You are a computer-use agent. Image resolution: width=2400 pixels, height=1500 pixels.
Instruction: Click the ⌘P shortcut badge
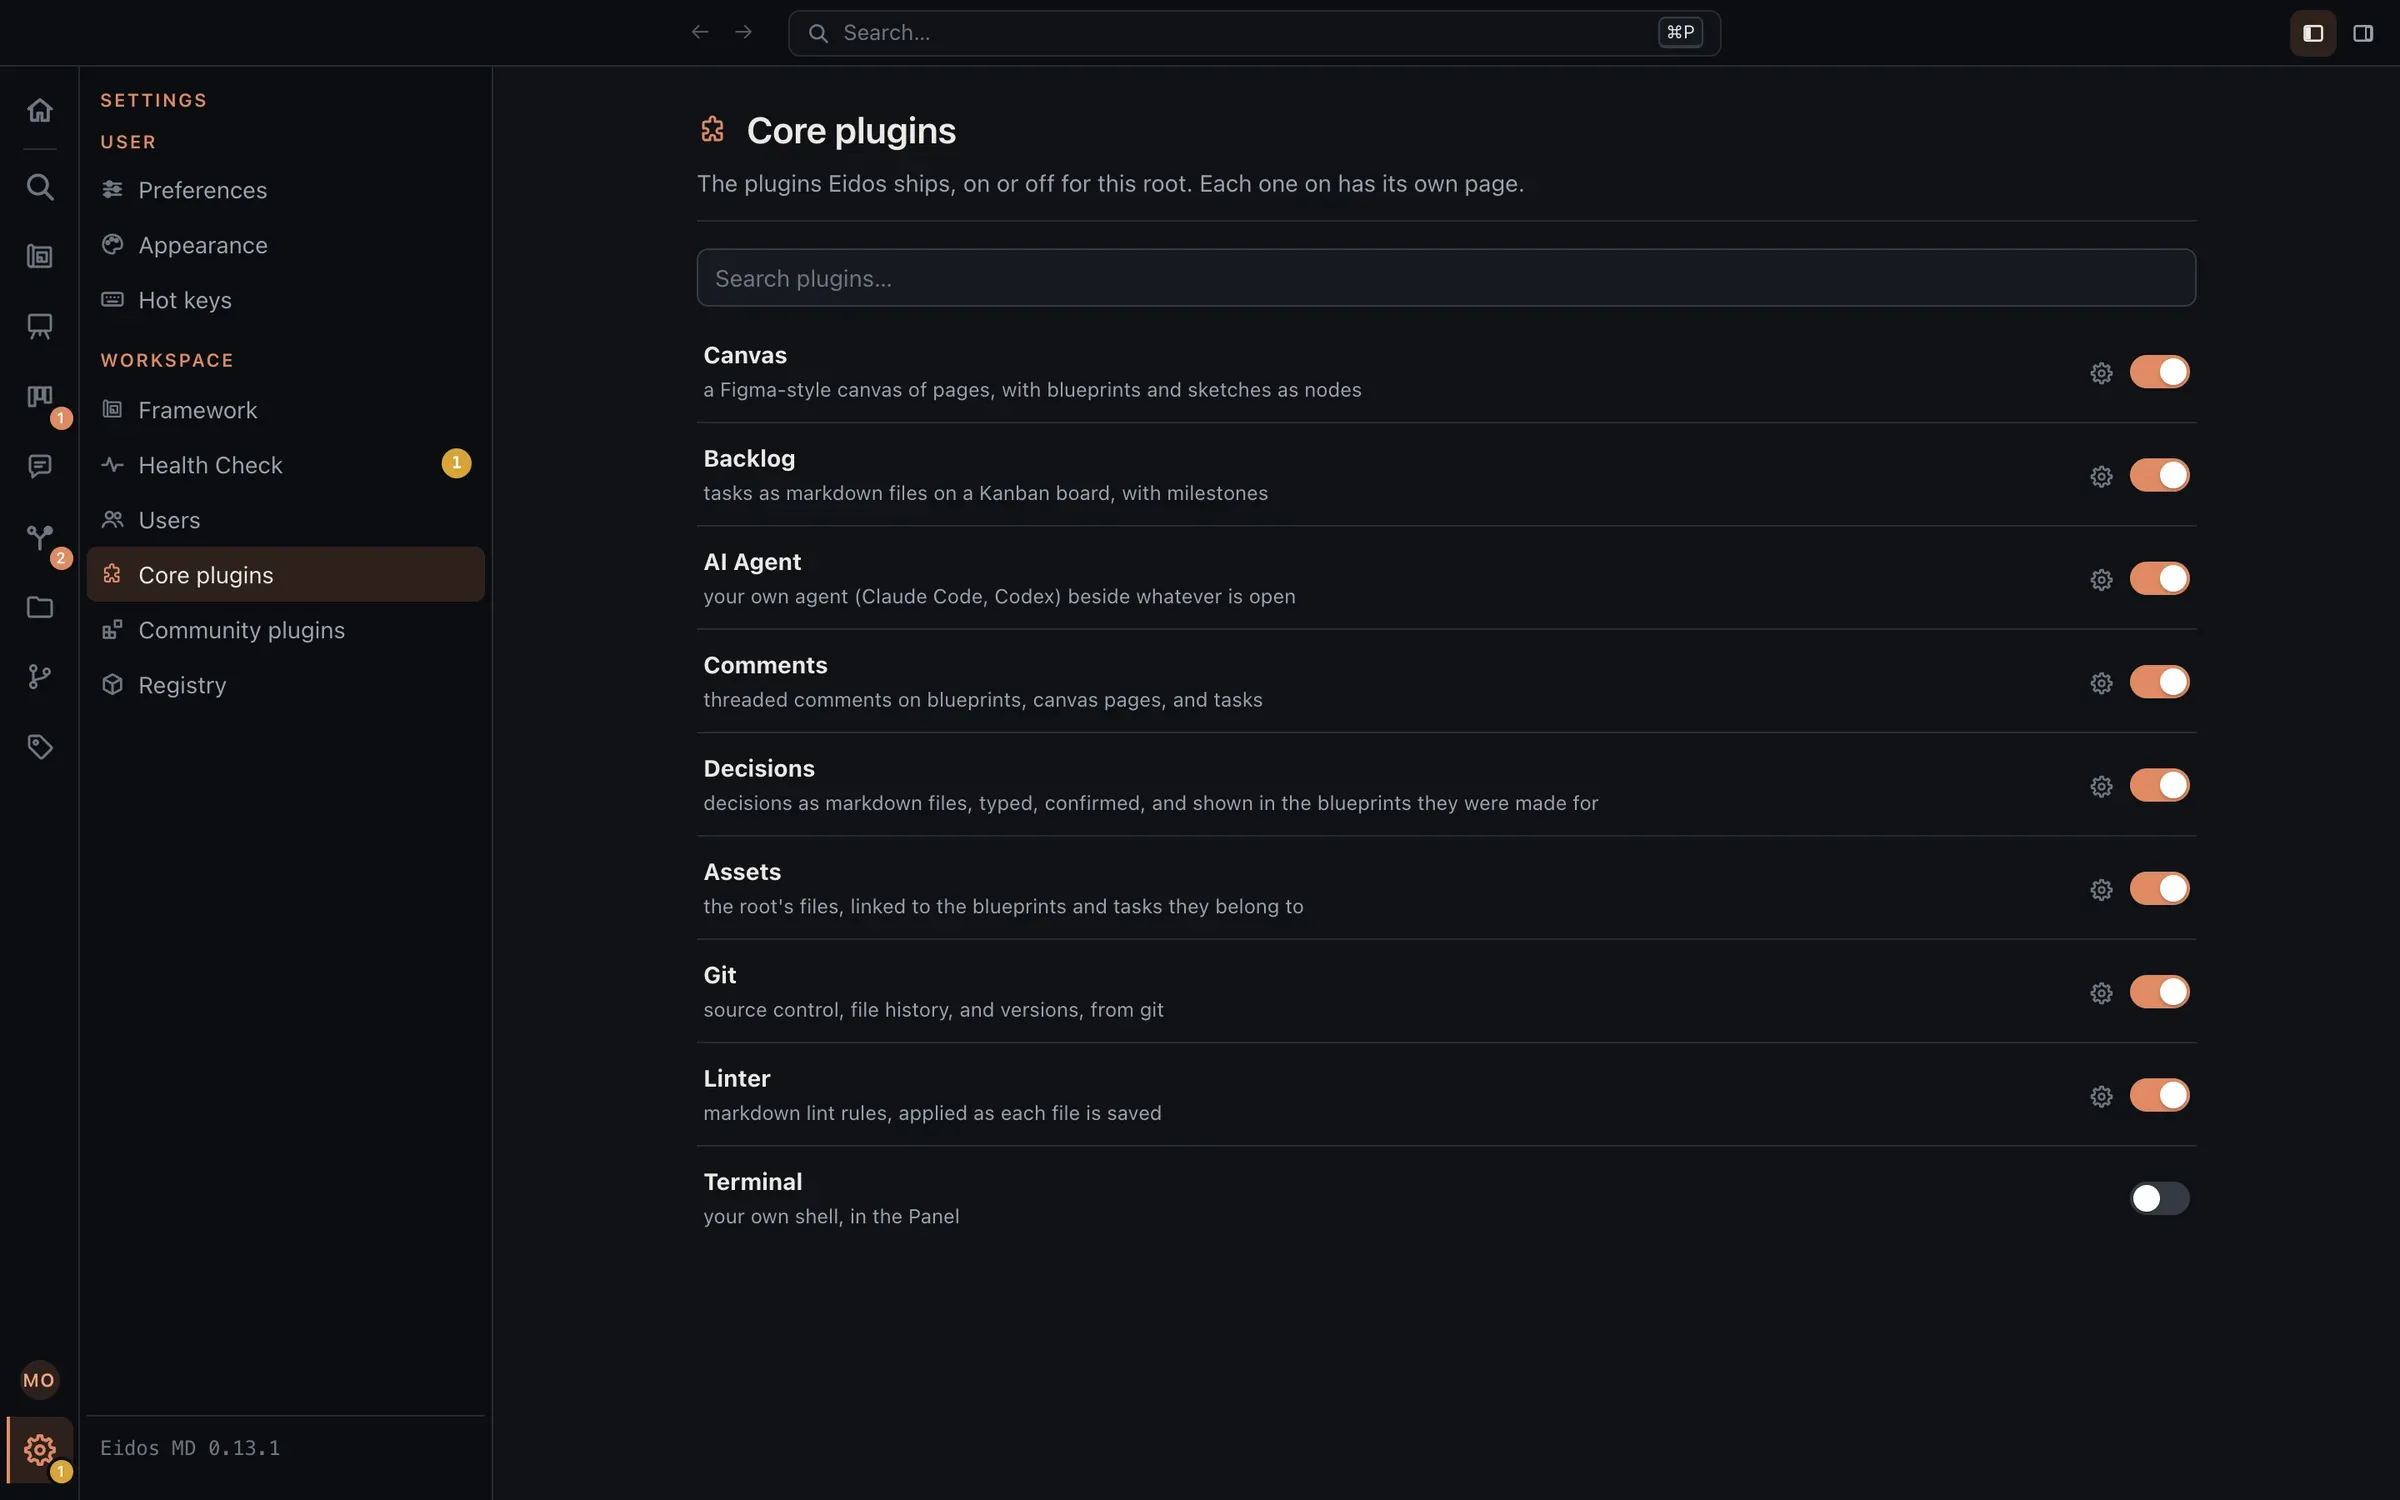[x=1680, y=33]
